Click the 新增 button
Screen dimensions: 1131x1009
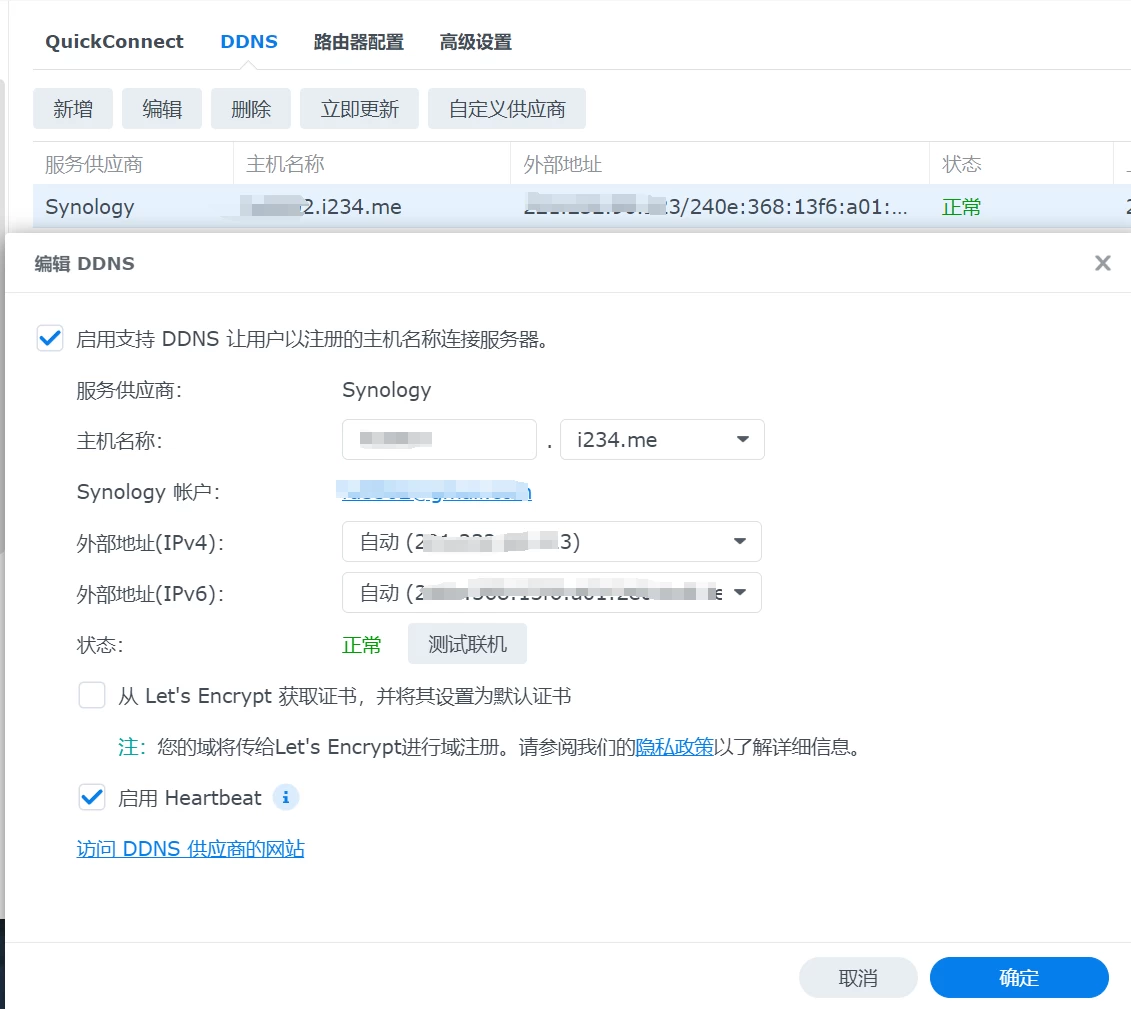click(x=73, y=109)
